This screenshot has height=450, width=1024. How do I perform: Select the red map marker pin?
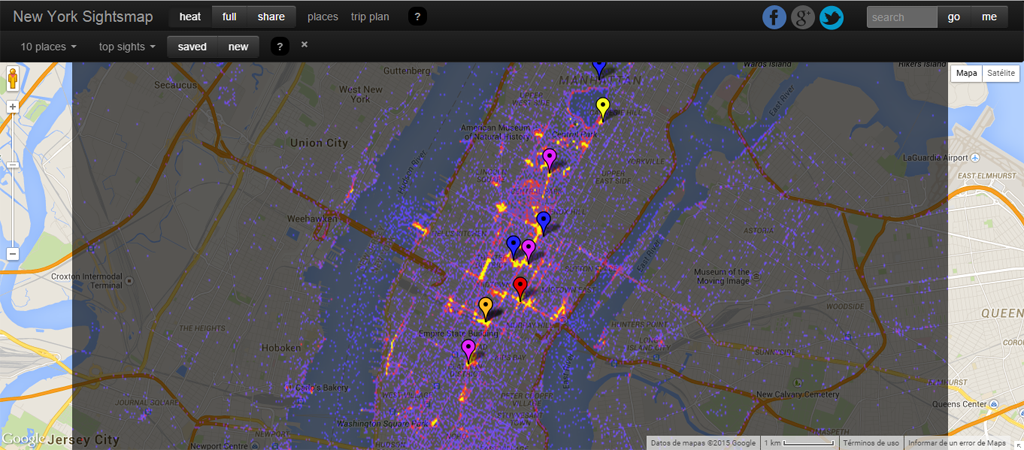520,288
